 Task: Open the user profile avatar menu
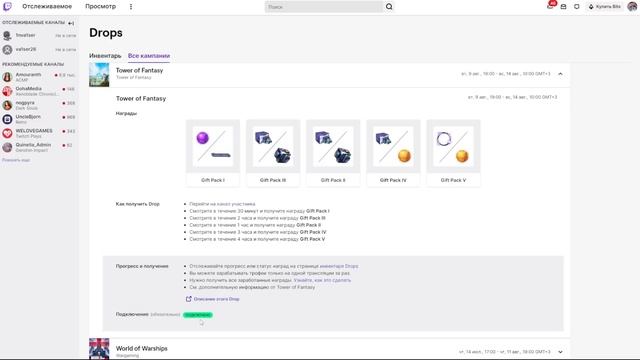[632, 7]
